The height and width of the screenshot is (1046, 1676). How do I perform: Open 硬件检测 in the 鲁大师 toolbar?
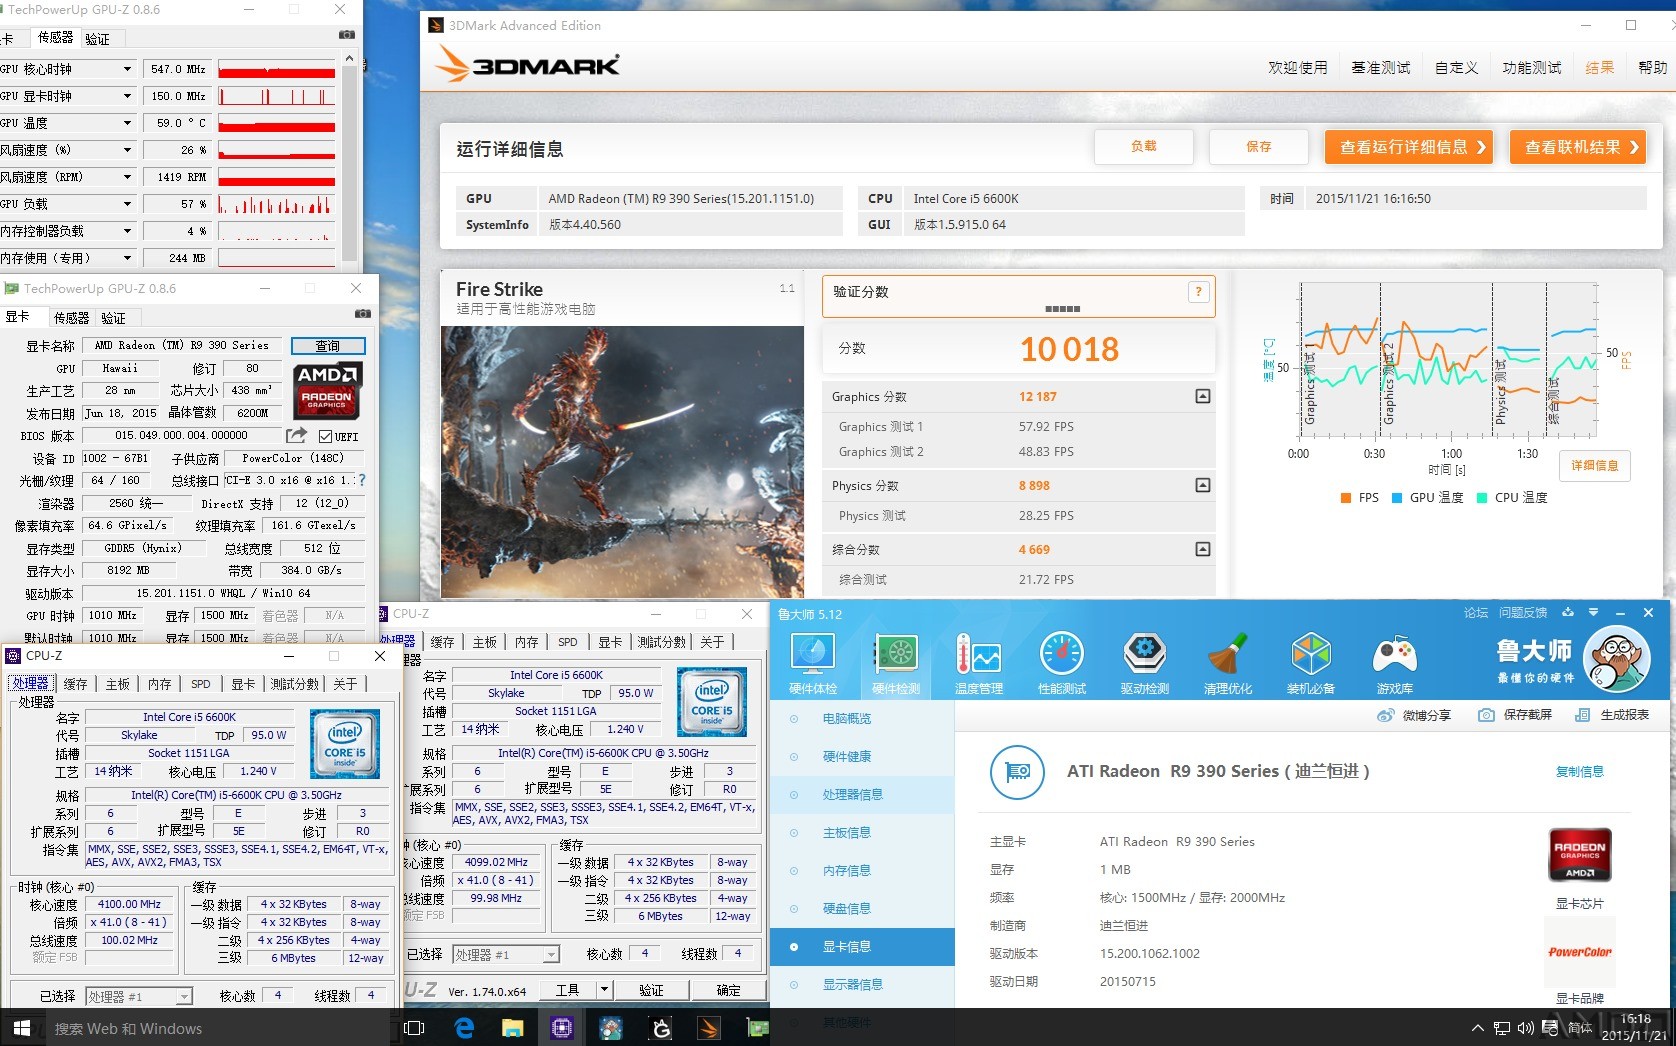[896, 663]
